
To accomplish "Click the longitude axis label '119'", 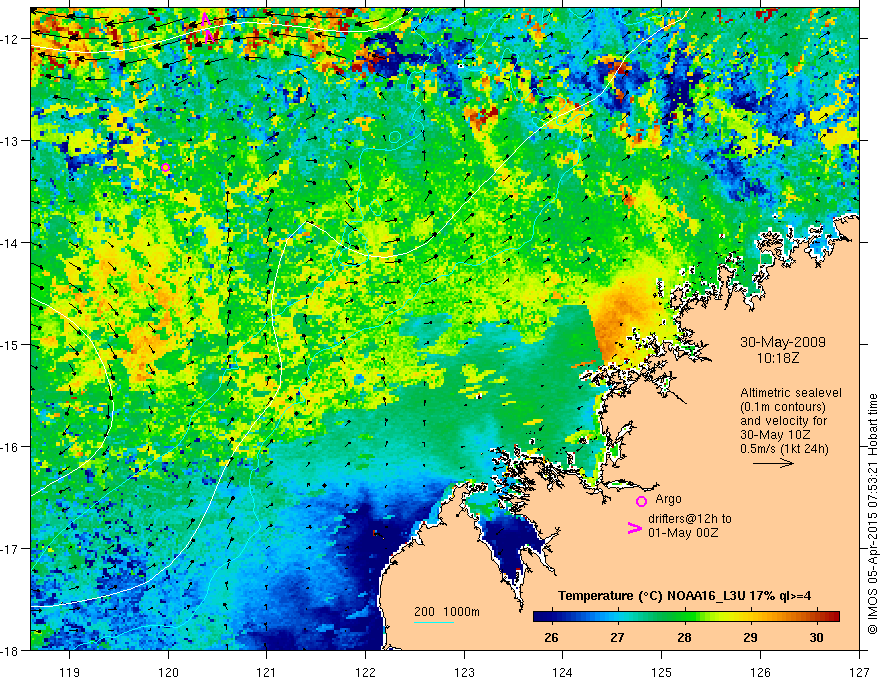I will 70,672.
